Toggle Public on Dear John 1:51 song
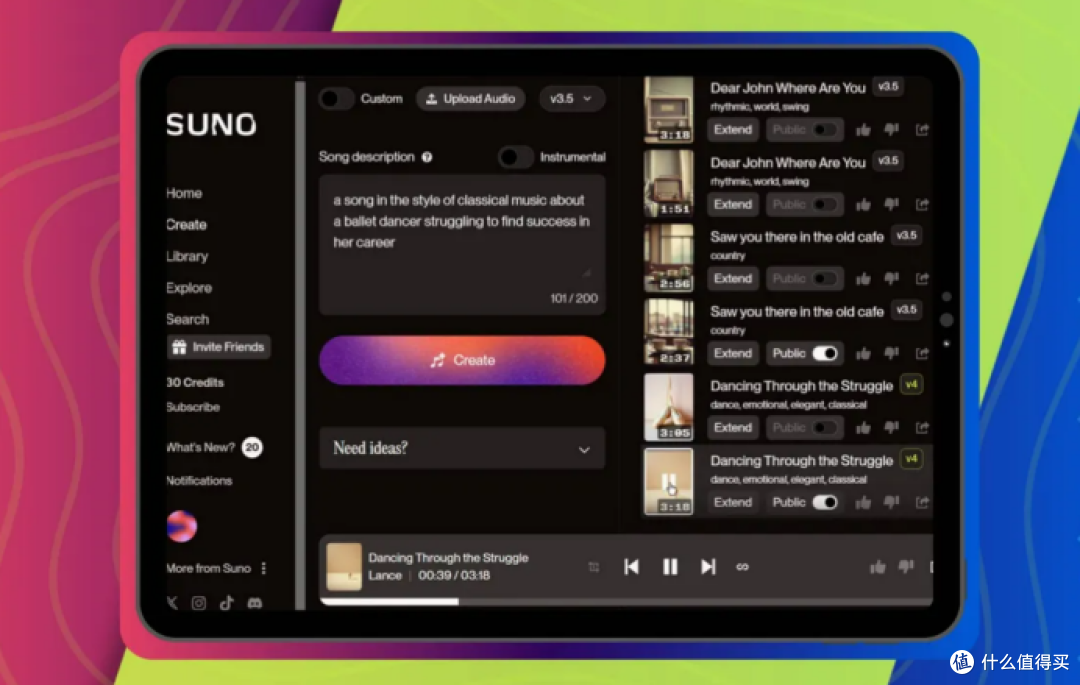 (x=824, y=204)
